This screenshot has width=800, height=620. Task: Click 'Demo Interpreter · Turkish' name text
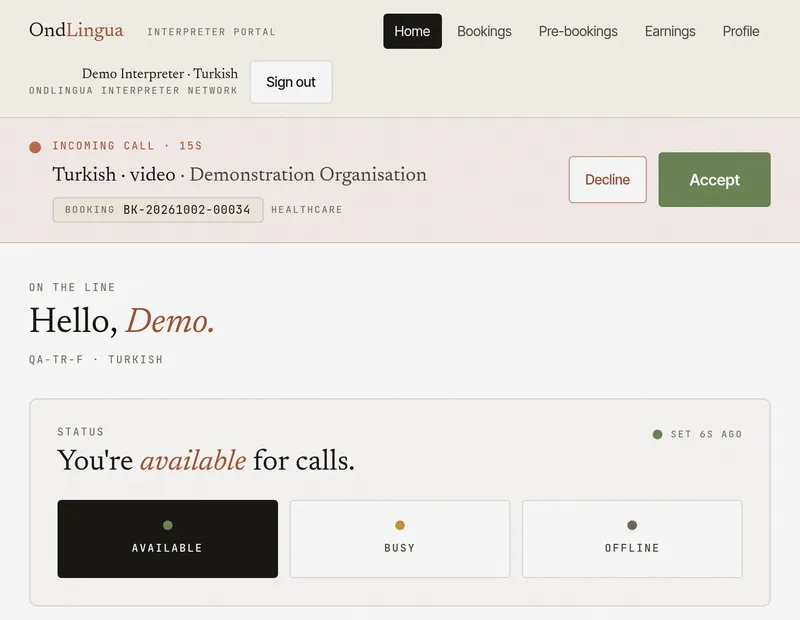coord(160,73)
